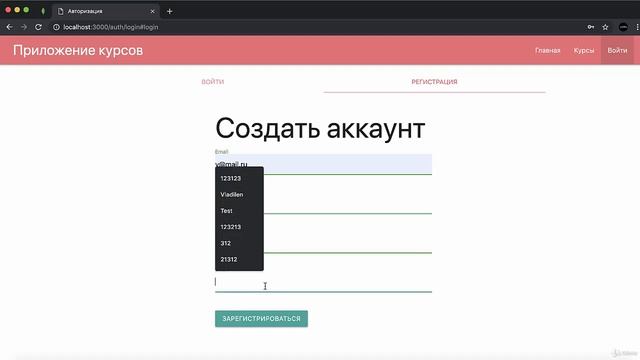This screenshot has width=640, height=360.
Task: Reload the page with the refresh icon
Action: (38, 27)
